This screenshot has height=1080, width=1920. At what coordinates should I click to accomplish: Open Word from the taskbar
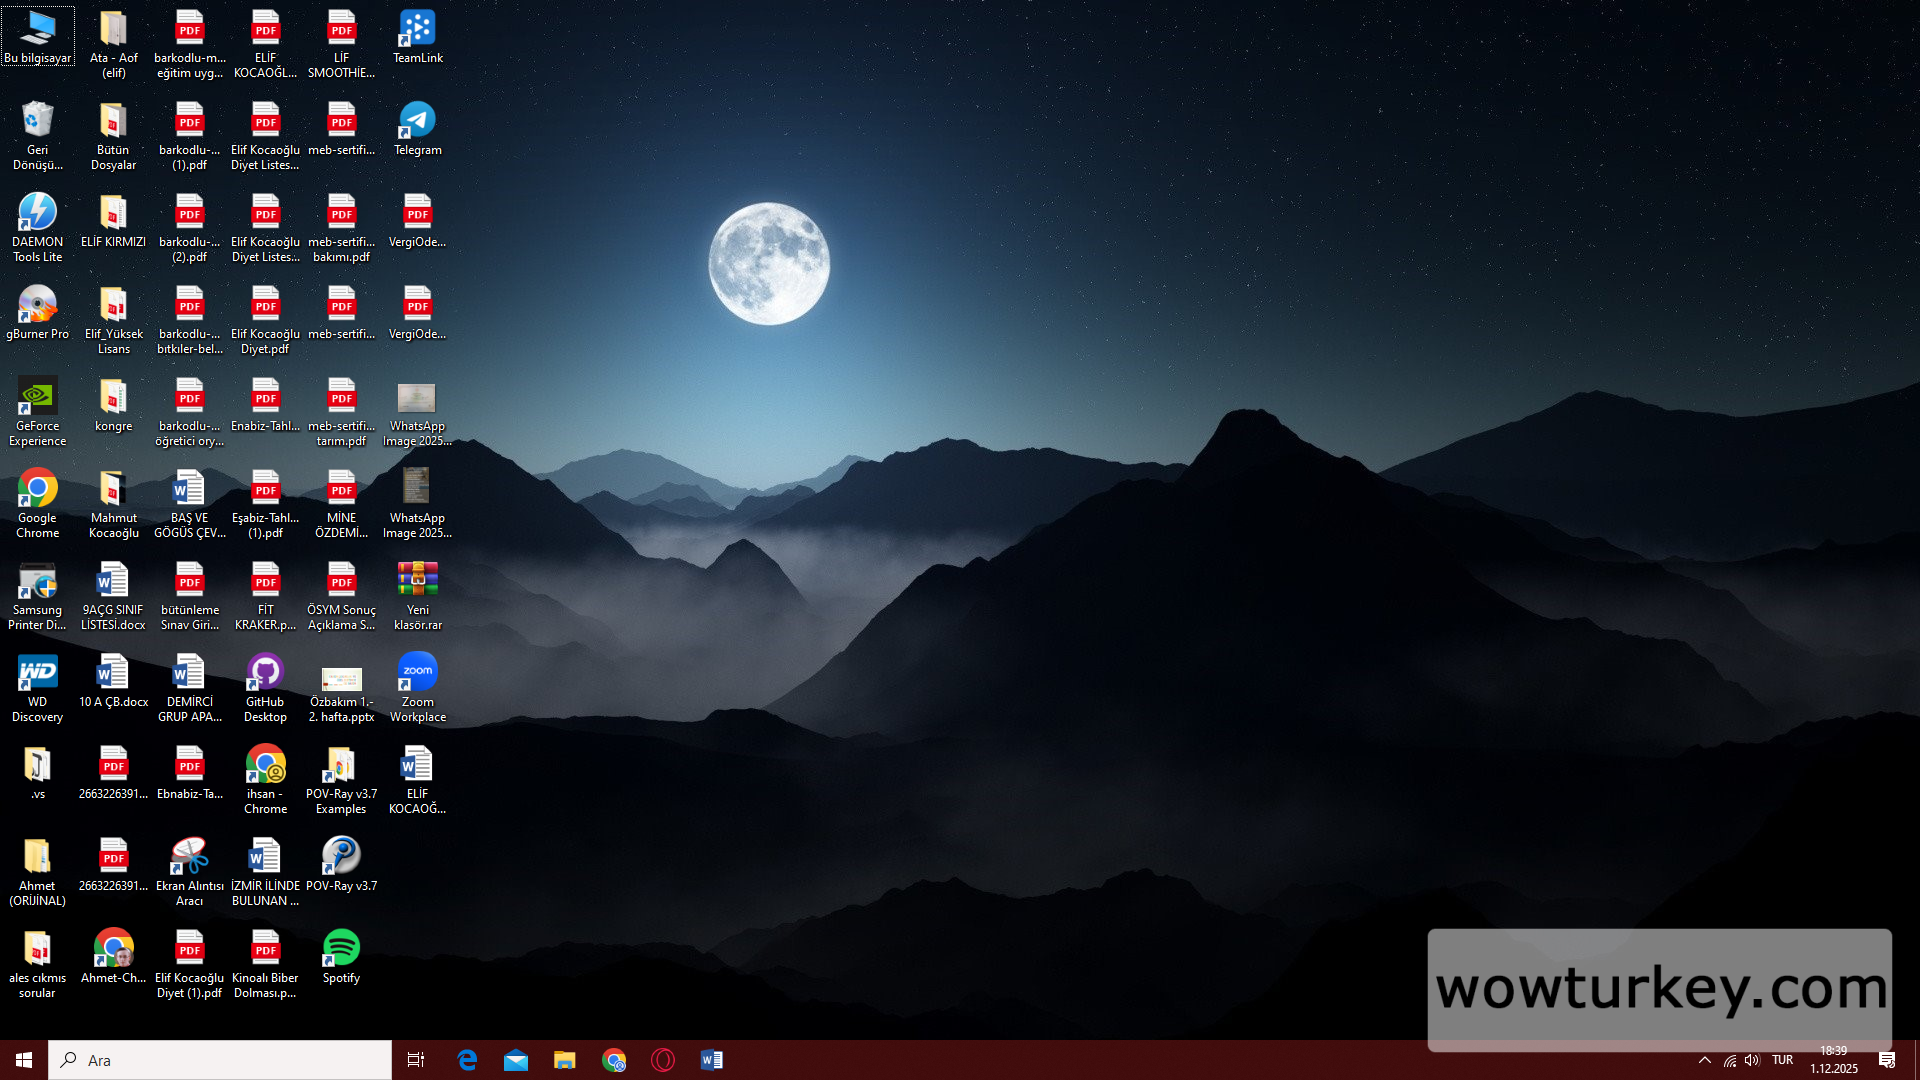[712, 1060]
